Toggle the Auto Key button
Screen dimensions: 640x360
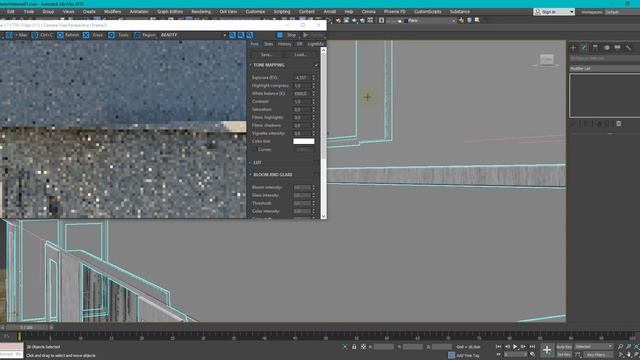click(x=564, y=347)
